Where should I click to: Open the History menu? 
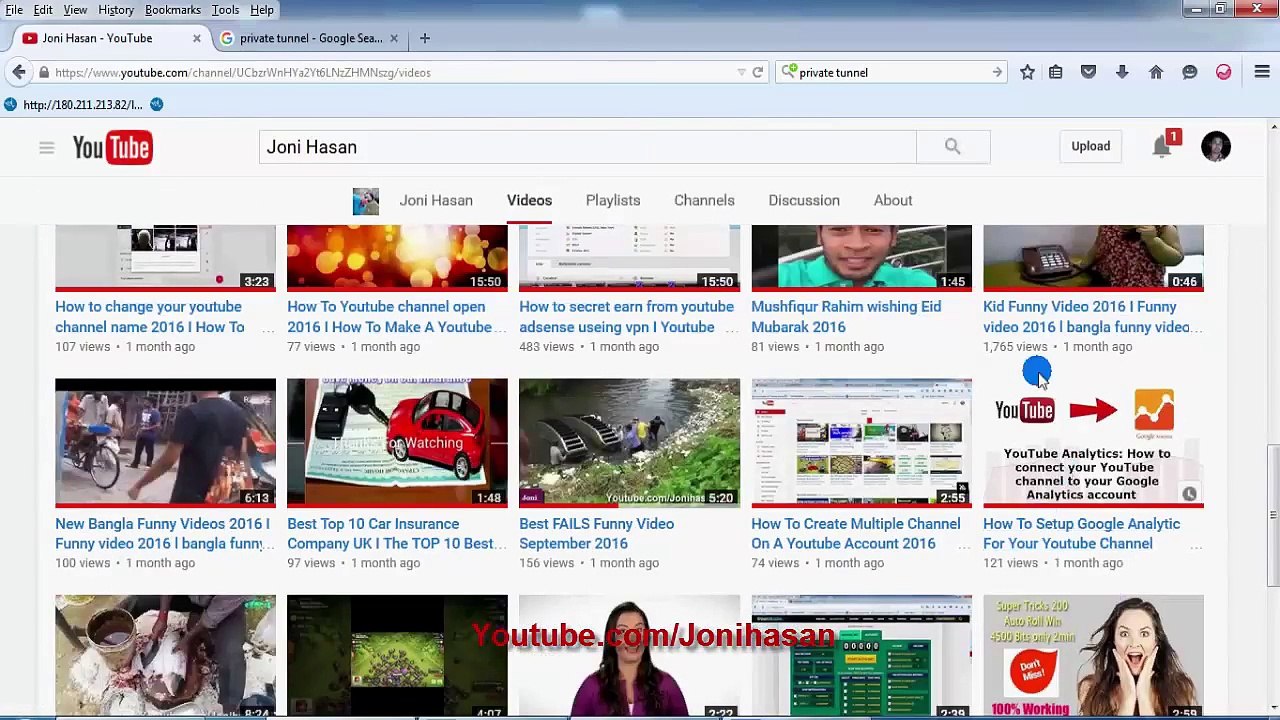click(116, 10)
